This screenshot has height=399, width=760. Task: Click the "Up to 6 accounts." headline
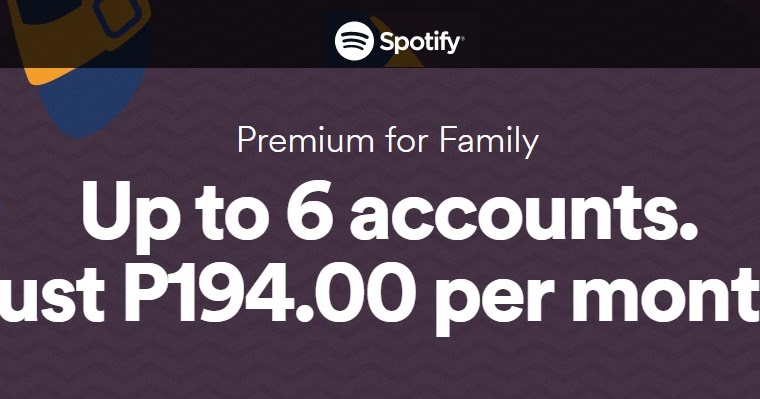[389, 213]
